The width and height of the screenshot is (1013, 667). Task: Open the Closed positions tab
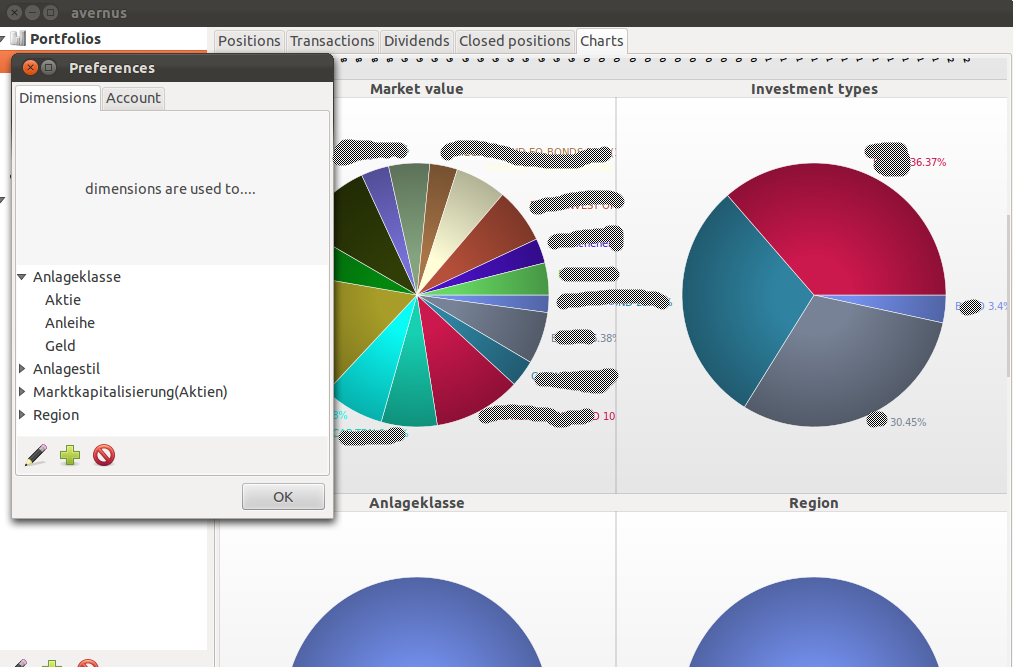tap(514, 41)
